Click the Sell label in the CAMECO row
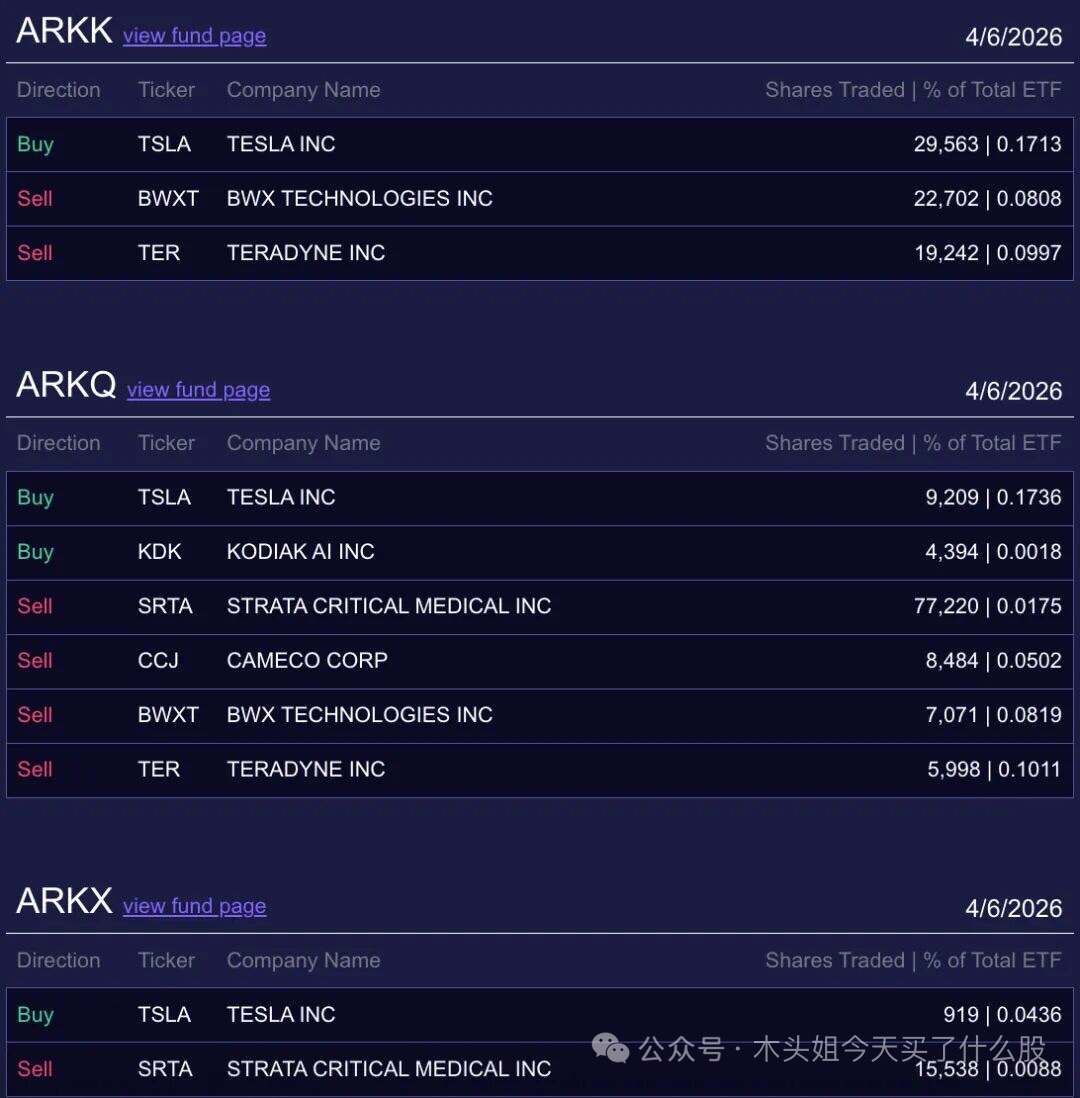This screenshot has height=1098, width=1080. (35, 660)
